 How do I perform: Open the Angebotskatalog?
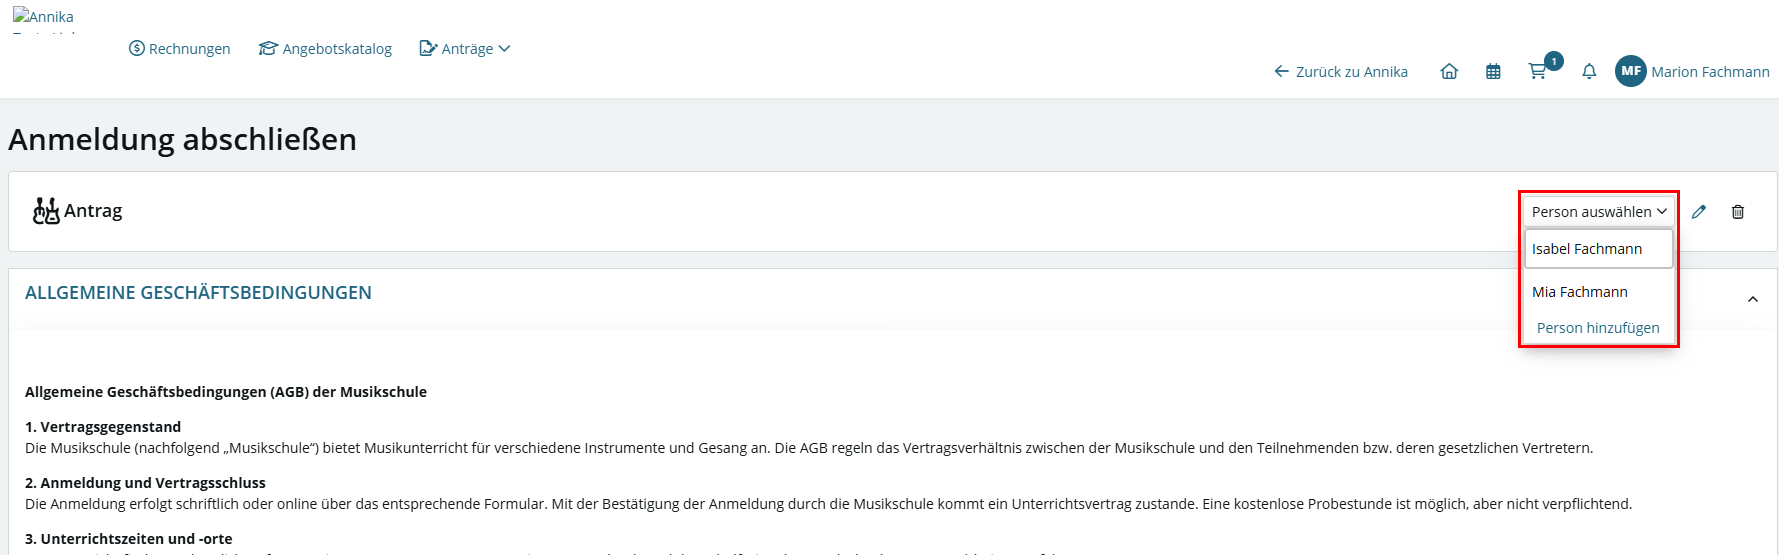point(326,48)
